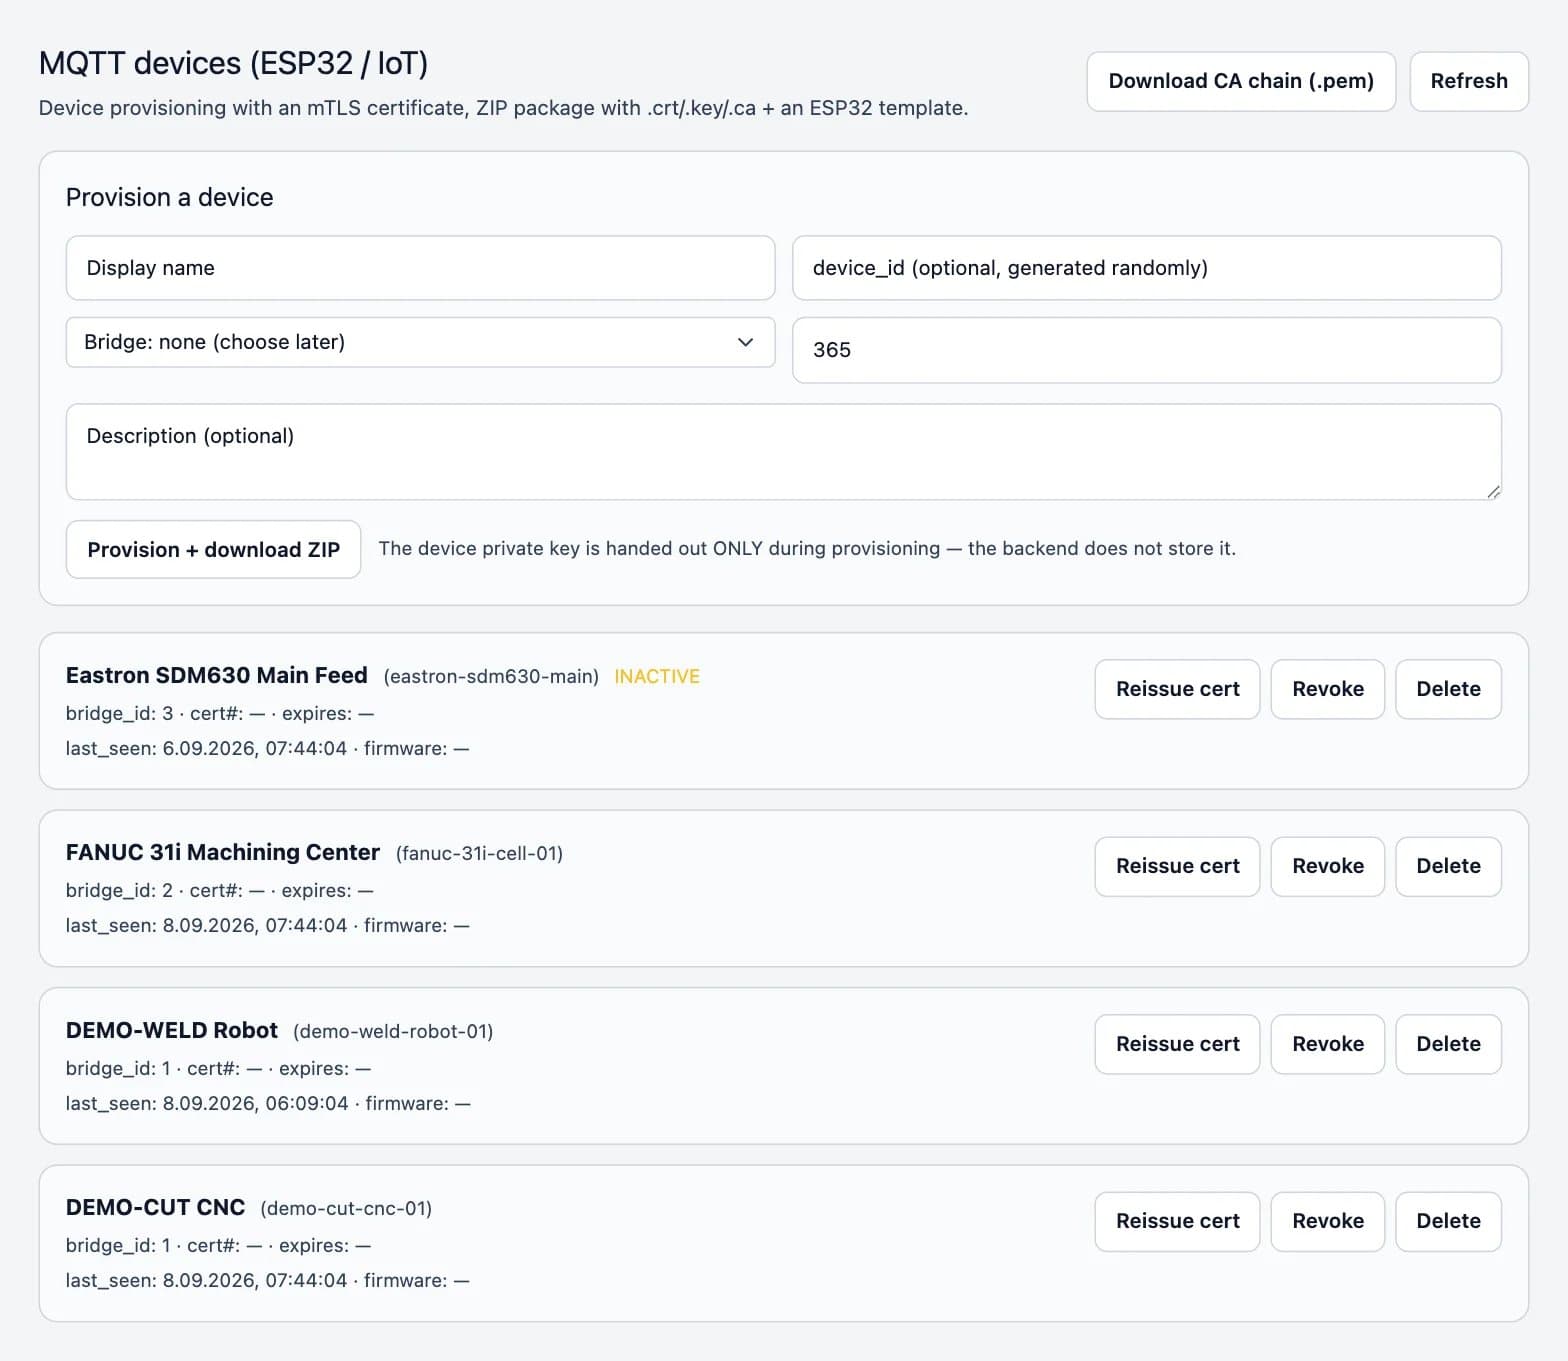Screen dimensions: 1568x1361
Task: Delete the DEMO-CUT CNC device
Action: tap(1448, 1221)
